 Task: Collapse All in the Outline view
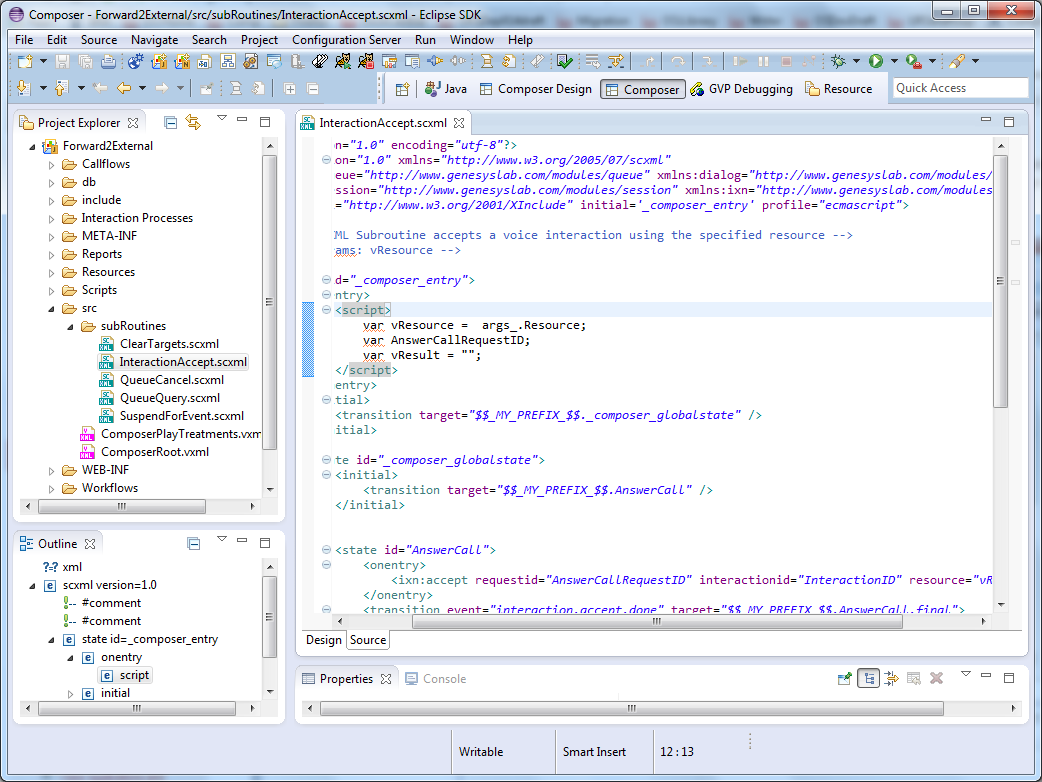point(194,543)
